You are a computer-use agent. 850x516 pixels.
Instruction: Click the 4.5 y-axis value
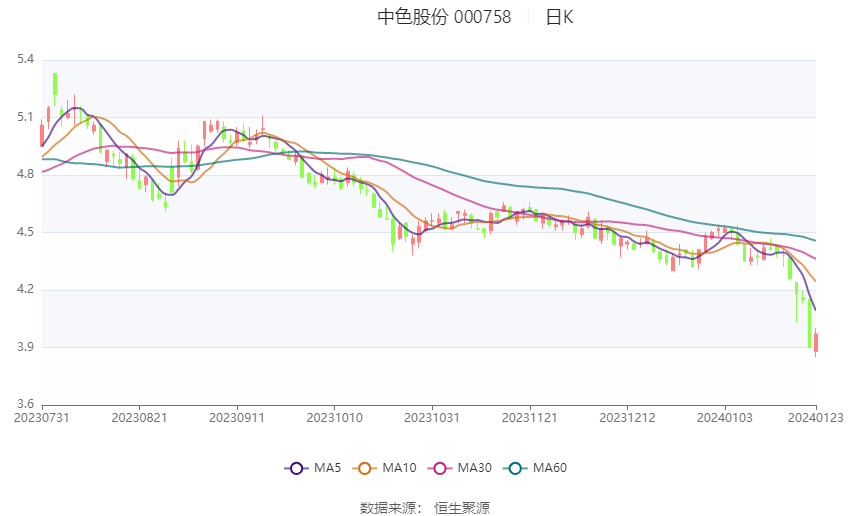coord(25,232)
